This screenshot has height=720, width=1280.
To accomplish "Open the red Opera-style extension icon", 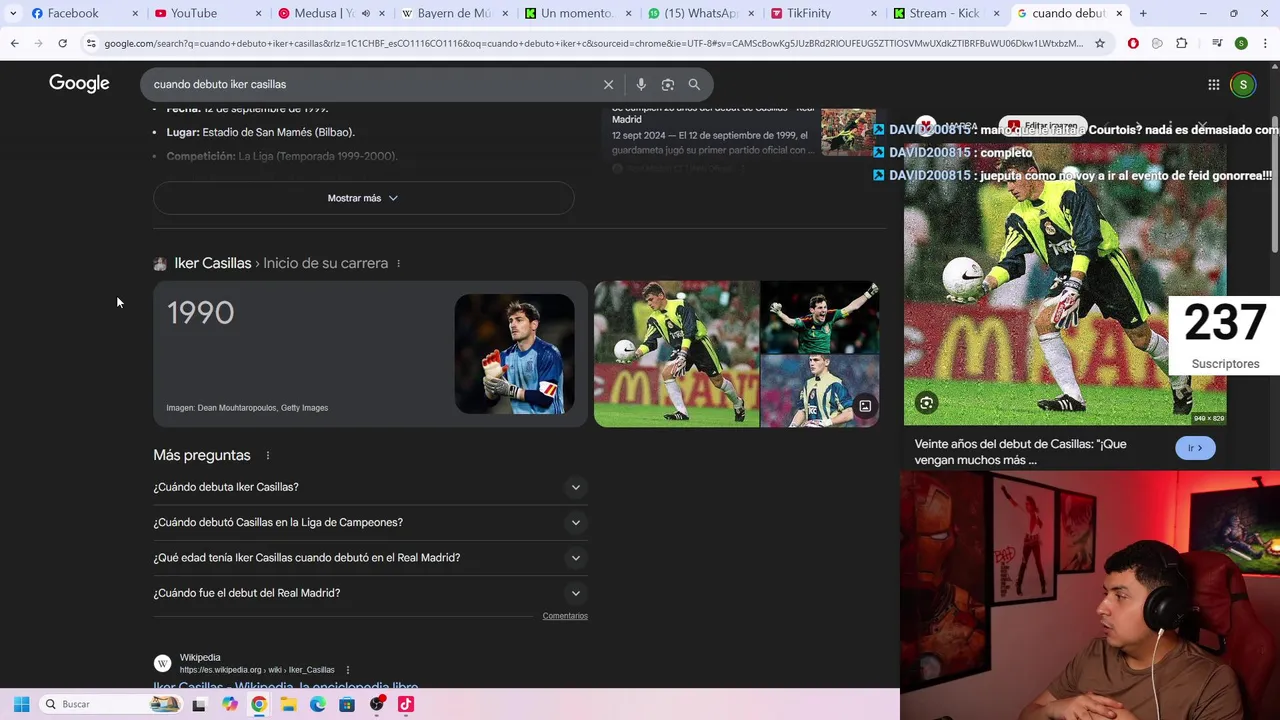I will [1133, 43].
